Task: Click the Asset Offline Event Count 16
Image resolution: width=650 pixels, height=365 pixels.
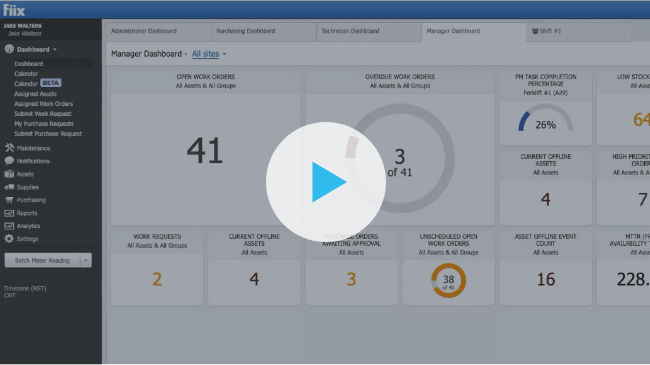Action: [546, 279]
